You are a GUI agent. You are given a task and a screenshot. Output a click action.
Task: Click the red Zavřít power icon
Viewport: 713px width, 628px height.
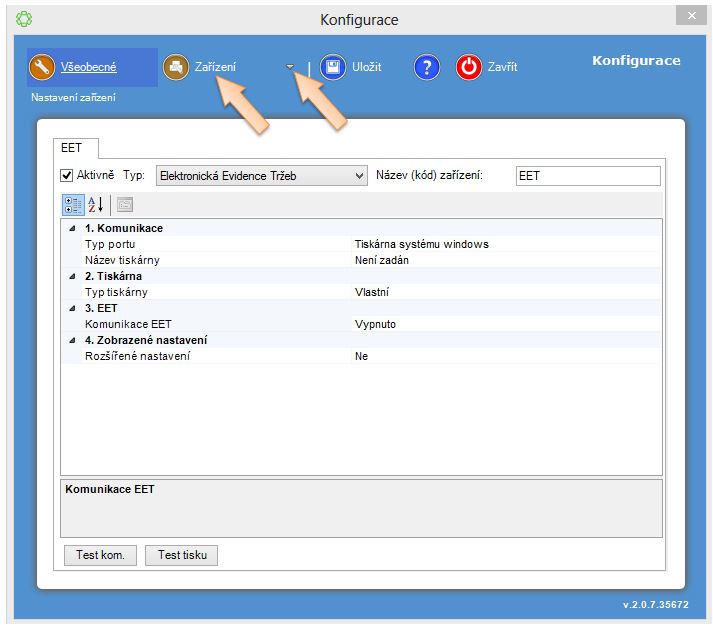469,67
